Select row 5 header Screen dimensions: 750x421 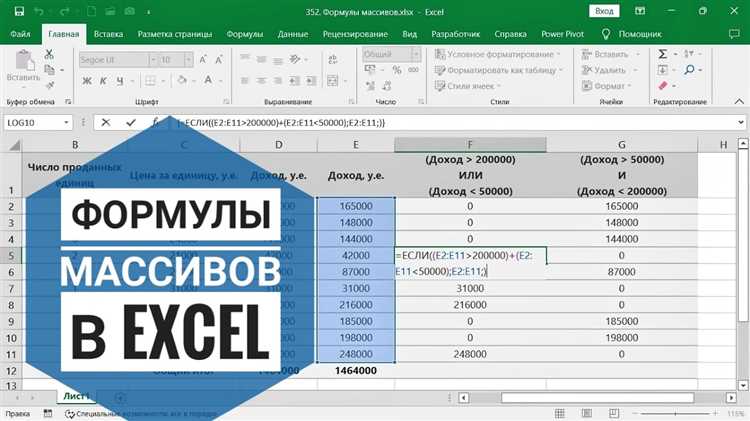pyautogui.click(x=11, y=255)
